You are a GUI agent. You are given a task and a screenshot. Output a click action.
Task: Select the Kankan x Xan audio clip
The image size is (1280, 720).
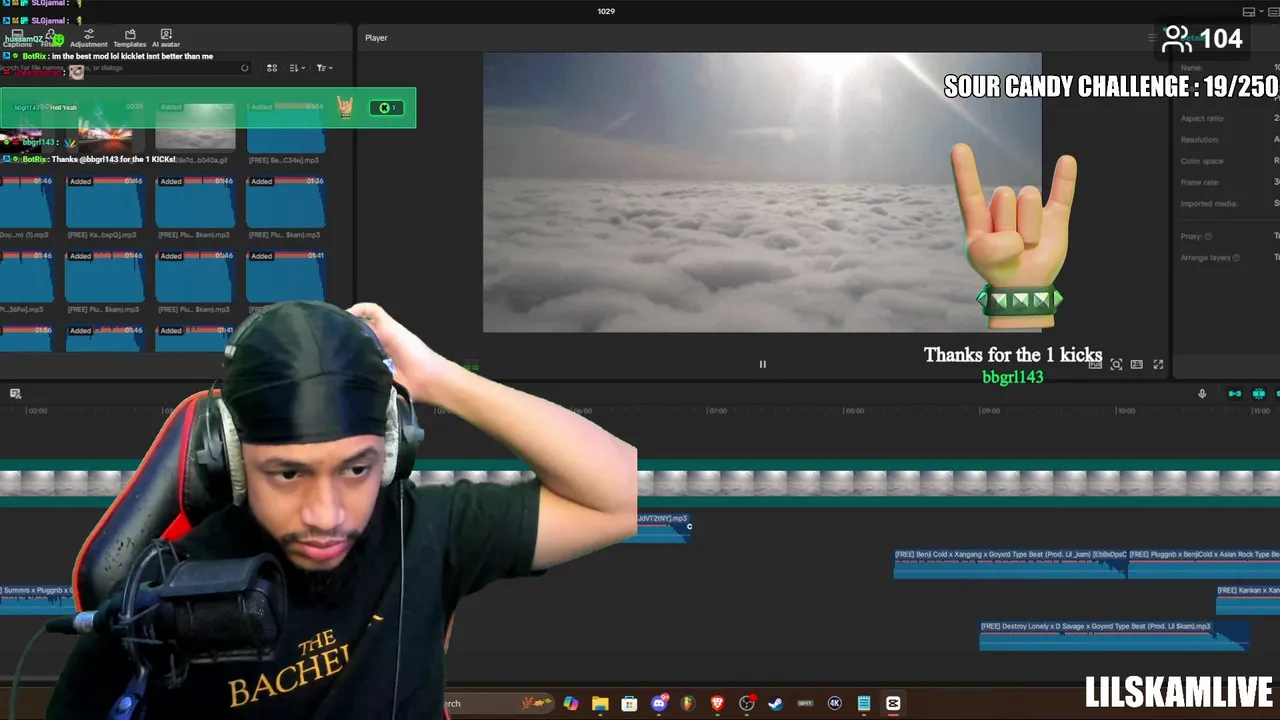[x=1248, y=599]
